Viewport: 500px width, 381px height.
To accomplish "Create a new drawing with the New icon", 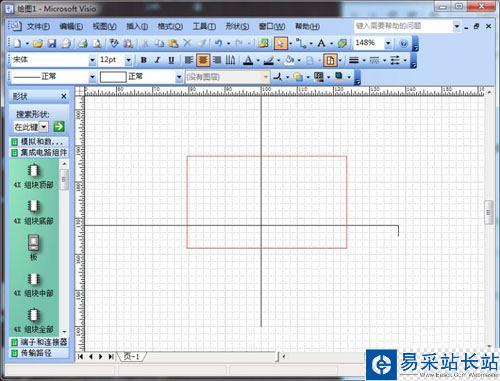I will (x=17, y=43).
